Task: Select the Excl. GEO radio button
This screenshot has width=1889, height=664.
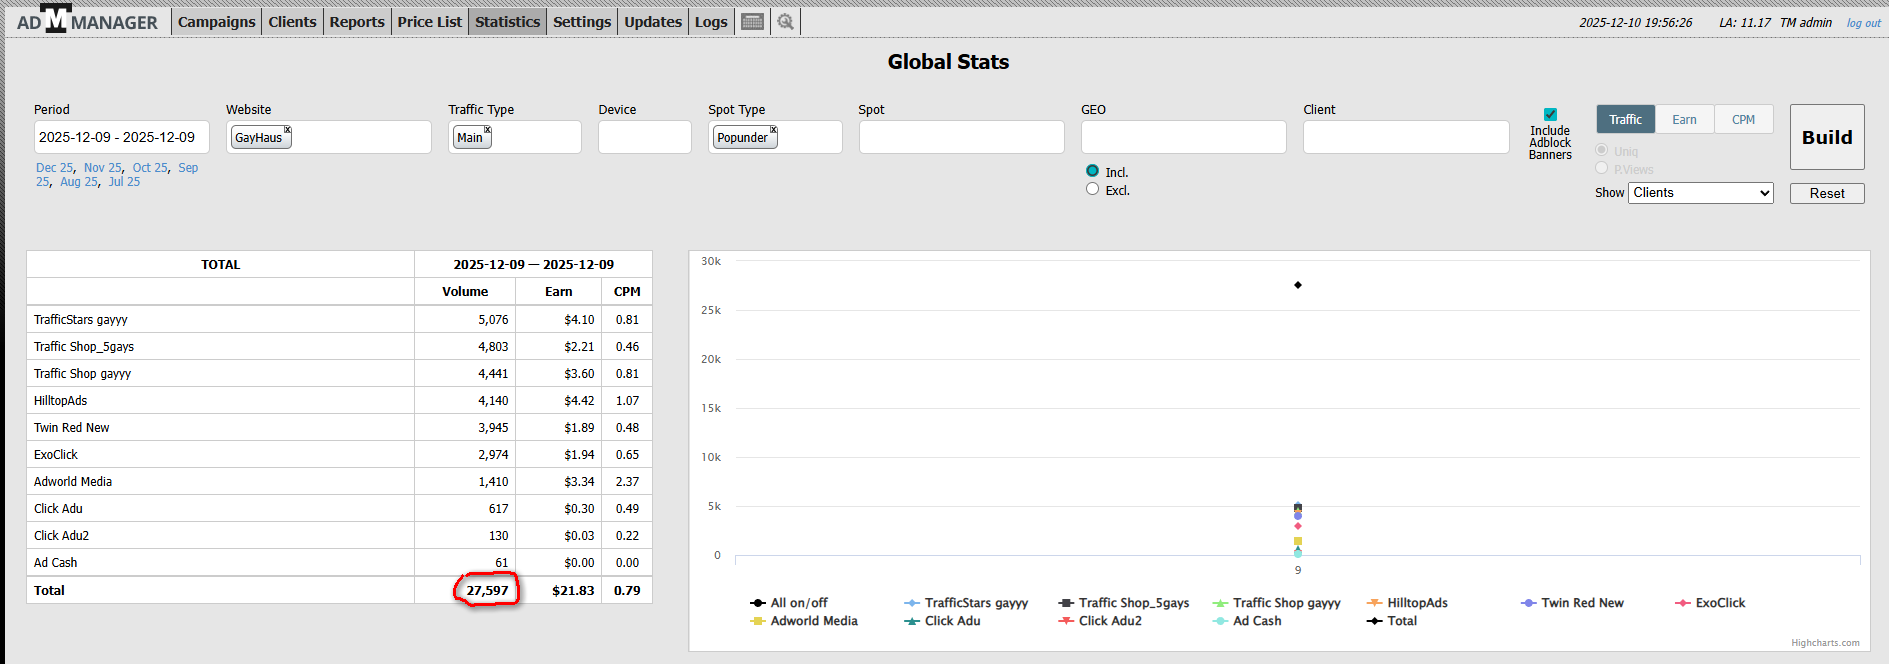Action: [x=1092, y=189]
